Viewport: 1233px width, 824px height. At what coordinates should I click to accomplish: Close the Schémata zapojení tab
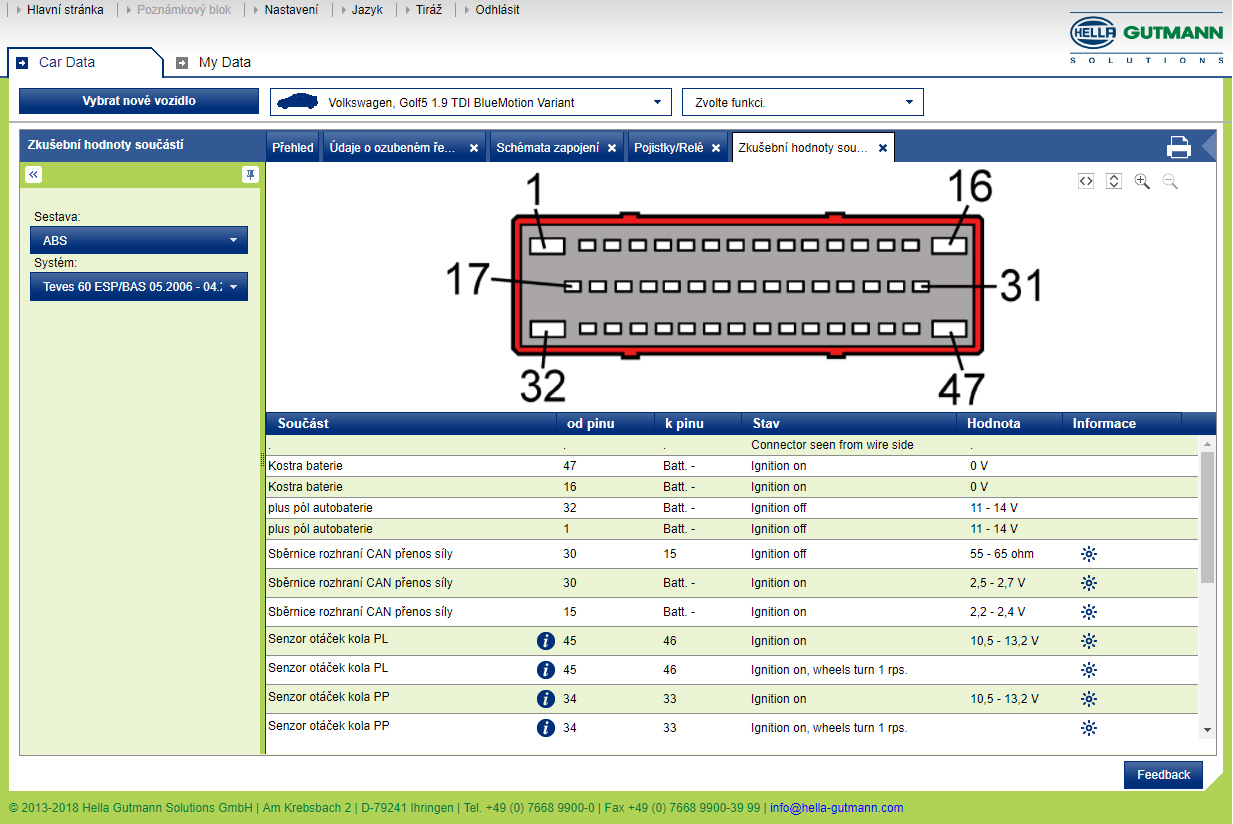(x=612, y=148)
